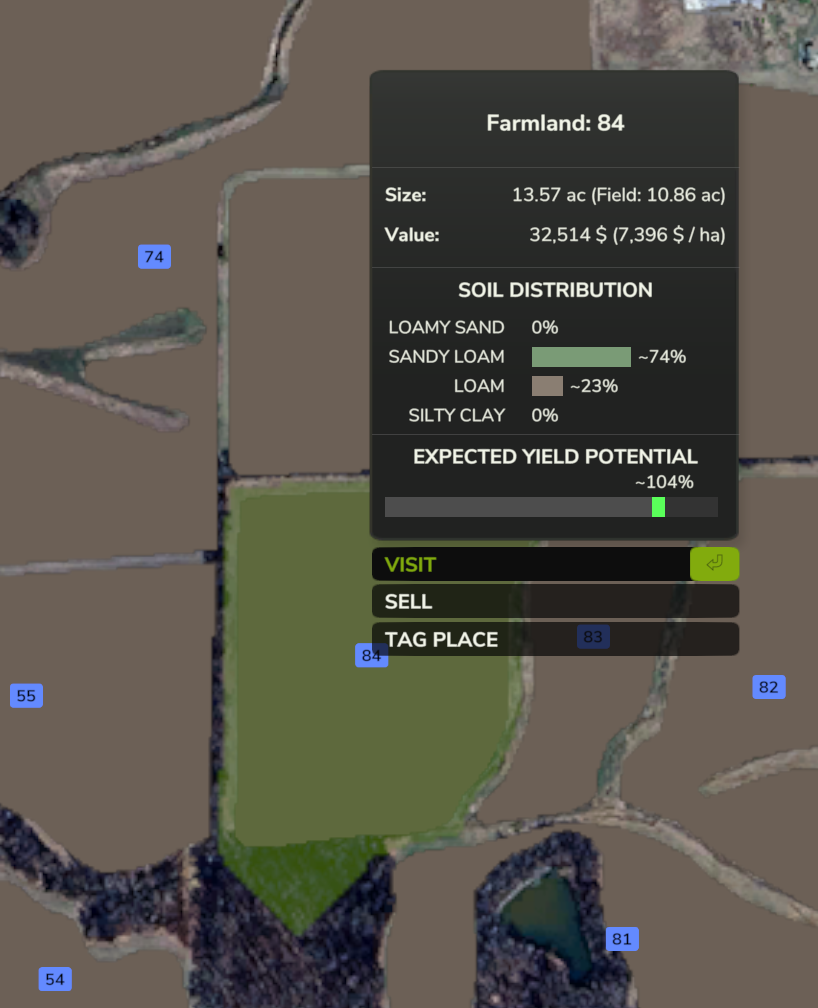The width and height of the screenshot is (818, 1008).
Task: Choose the SELL option
Action: pyautogui.click(x=554, y=602)
